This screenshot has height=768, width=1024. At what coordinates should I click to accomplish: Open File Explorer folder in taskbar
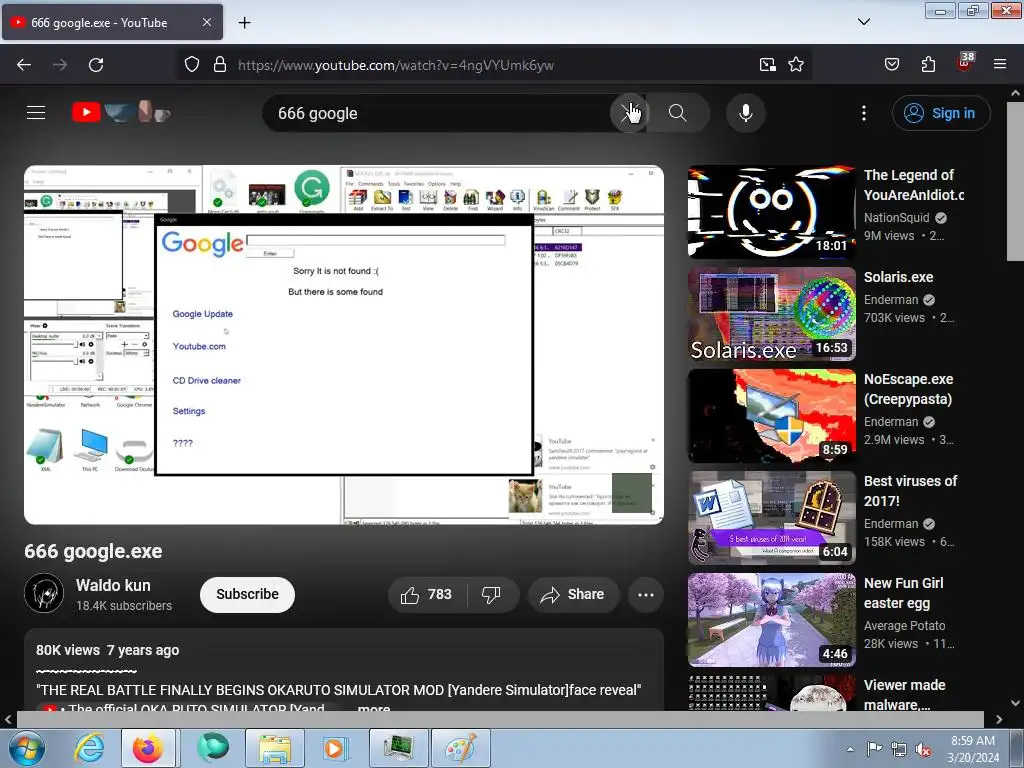(275, 749)
